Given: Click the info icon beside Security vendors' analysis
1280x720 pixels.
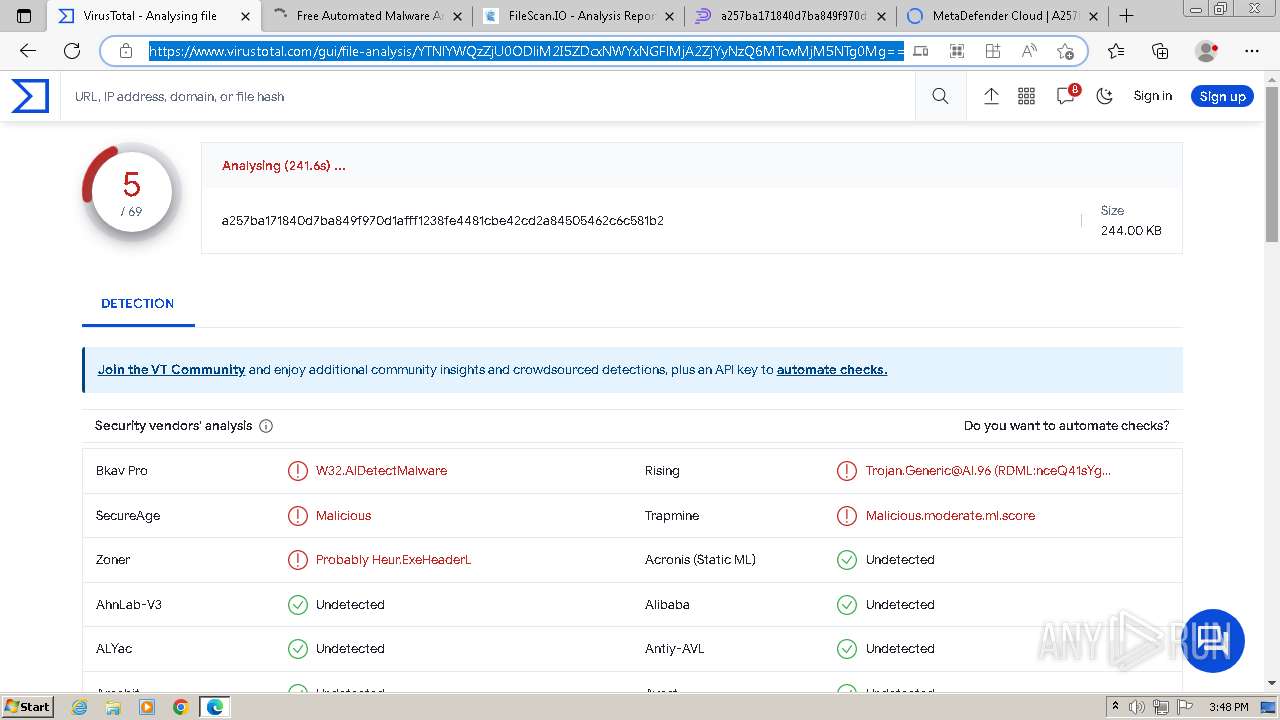Looking at the screenshot, I should click(x=266, y=426).
